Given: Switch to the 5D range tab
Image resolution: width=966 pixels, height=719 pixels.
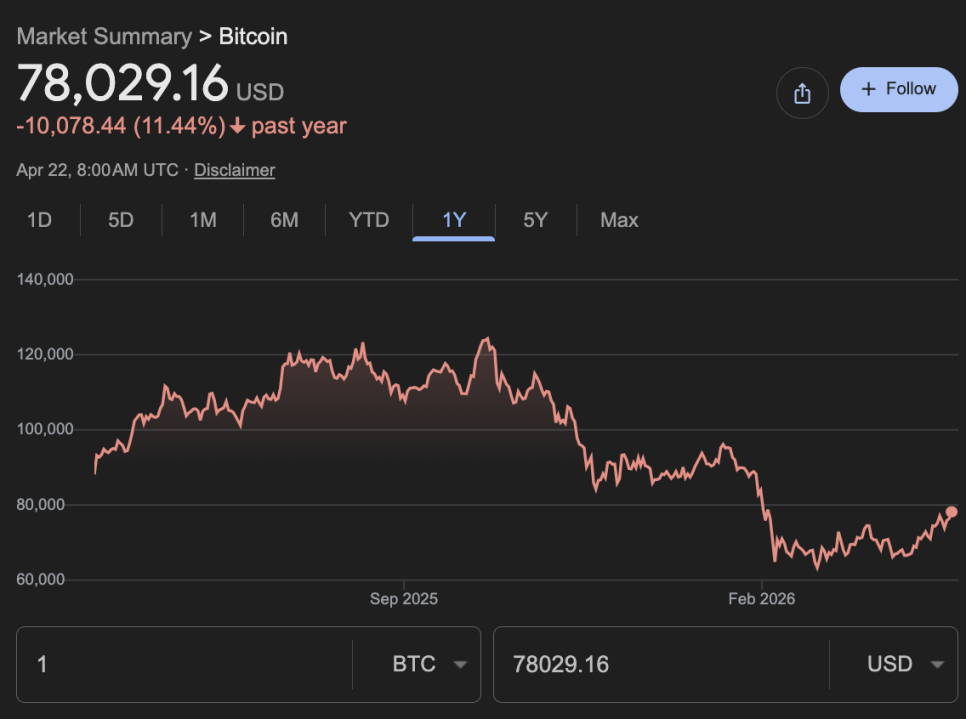Looking at the screenshot, I should tap(121, 220).
